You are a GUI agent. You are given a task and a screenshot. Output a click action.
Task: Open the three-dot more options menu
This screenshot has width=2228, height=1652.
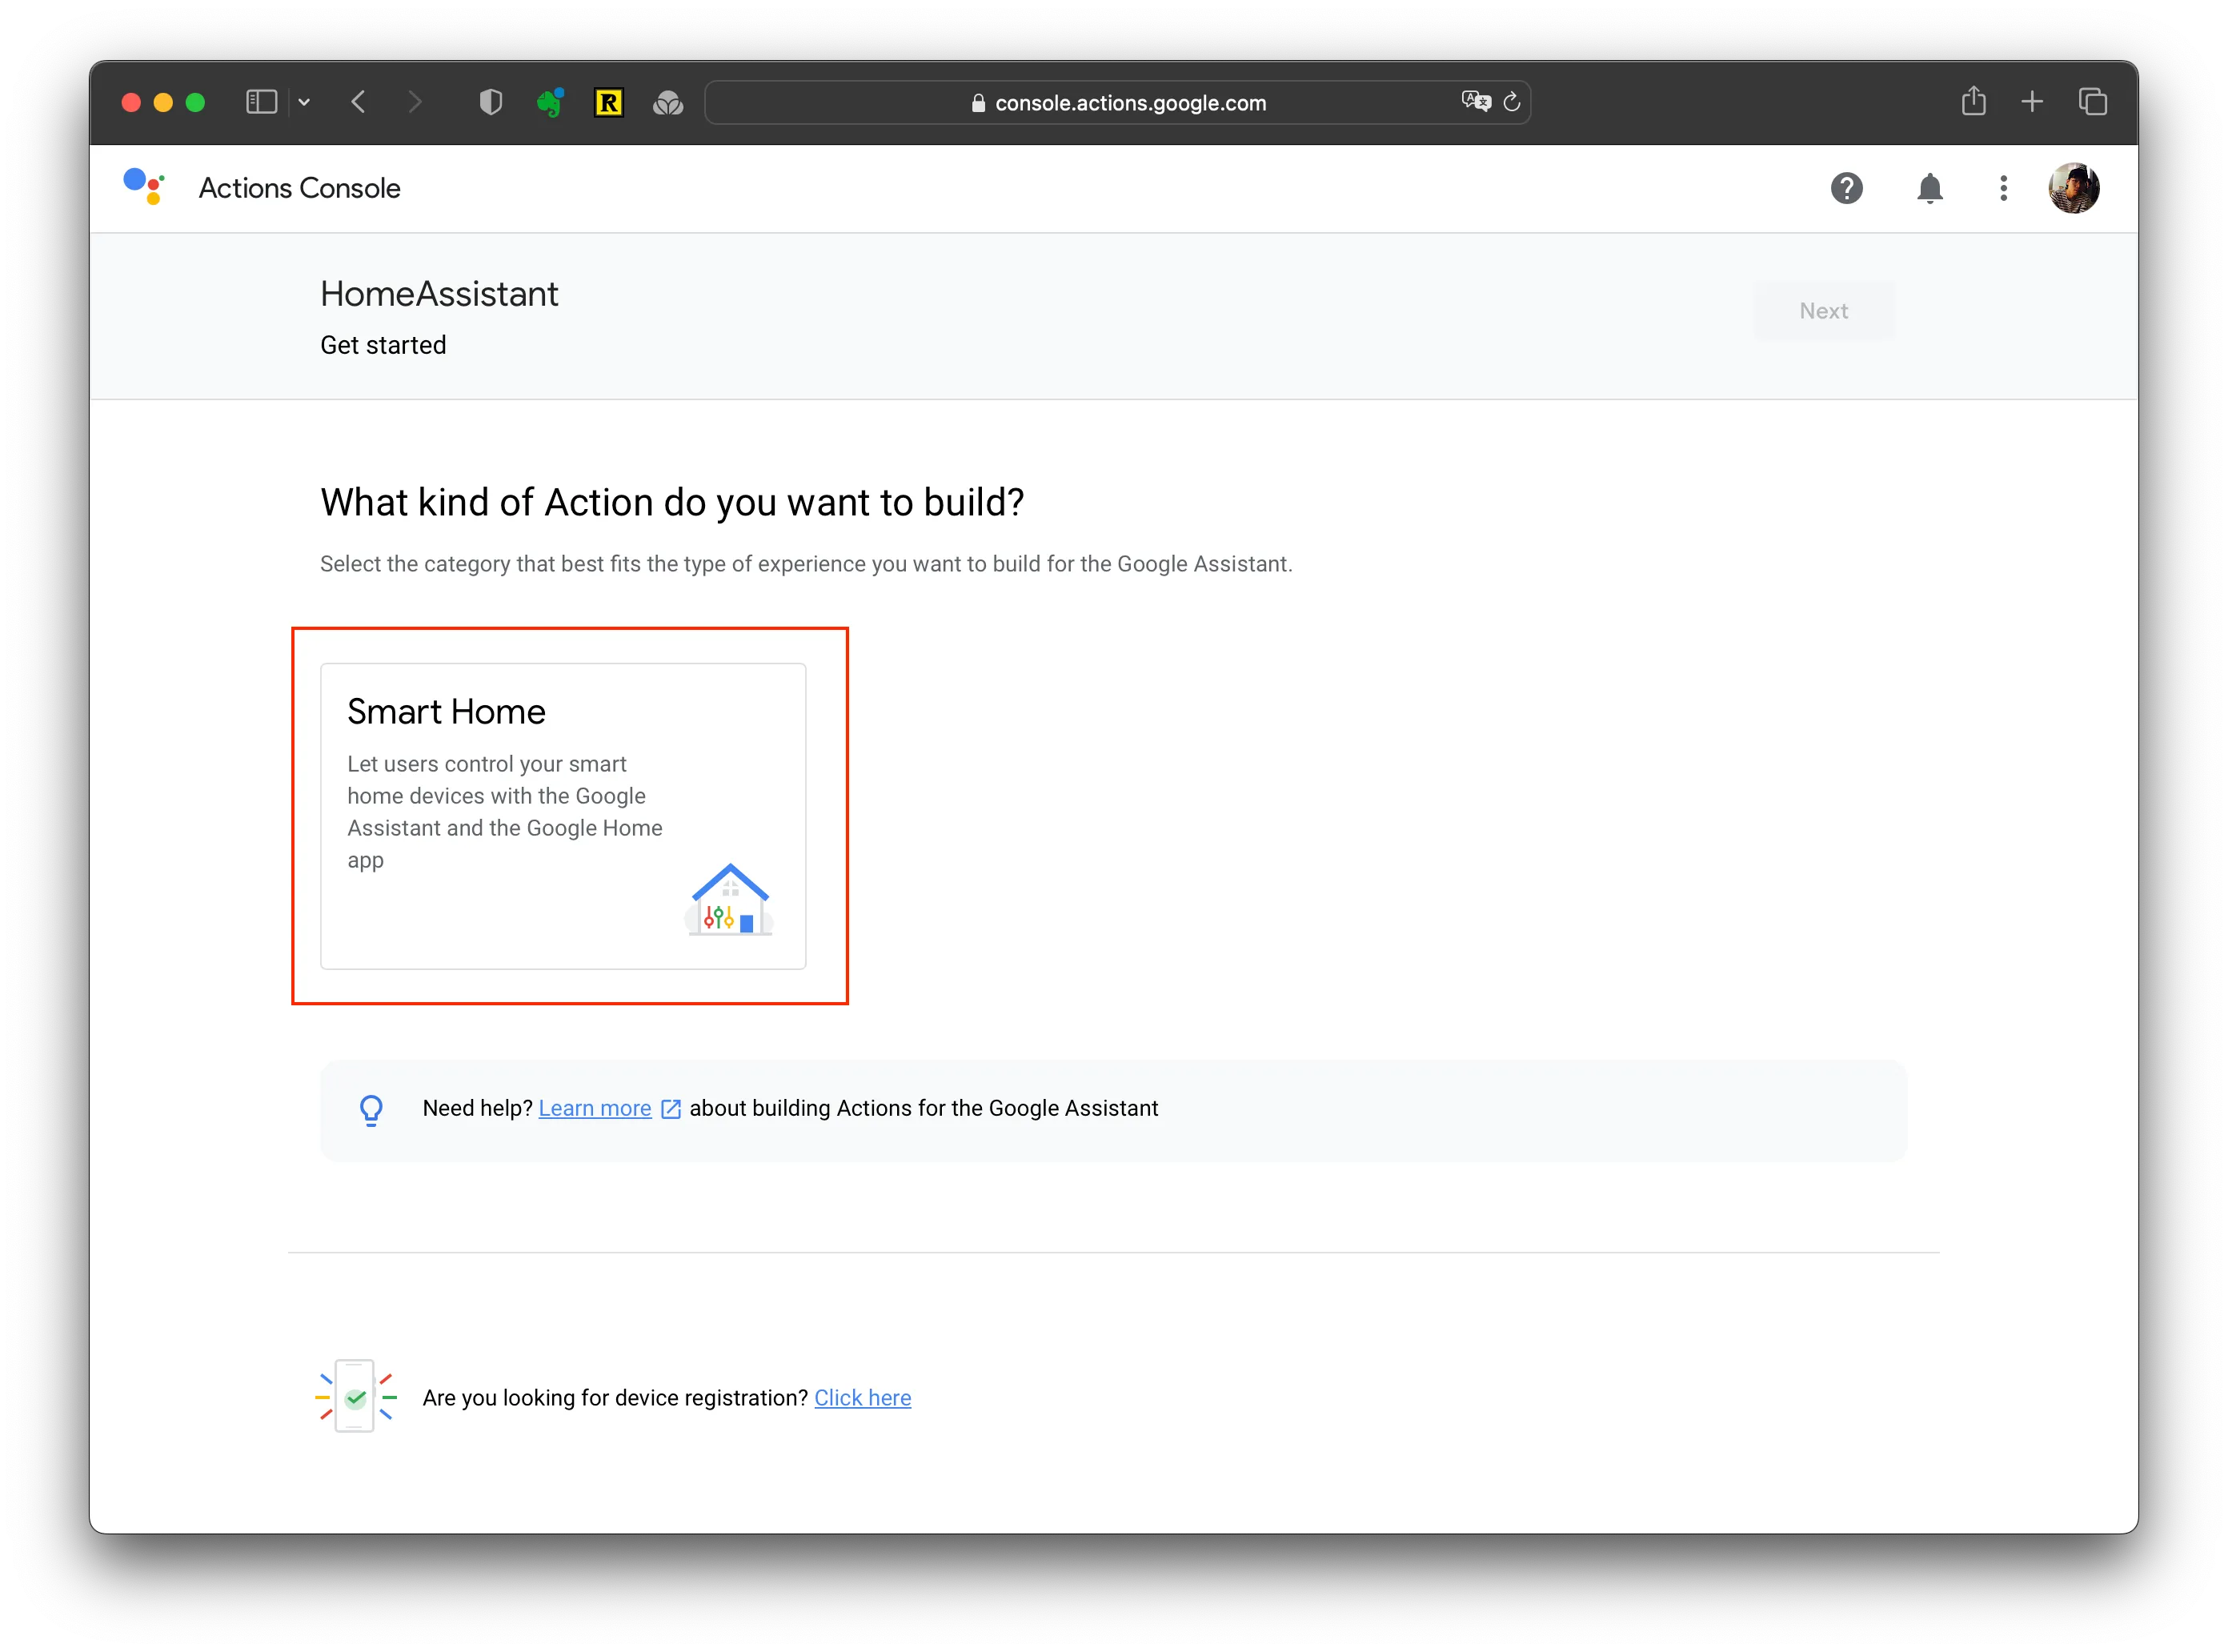[x=2003, y=188]
